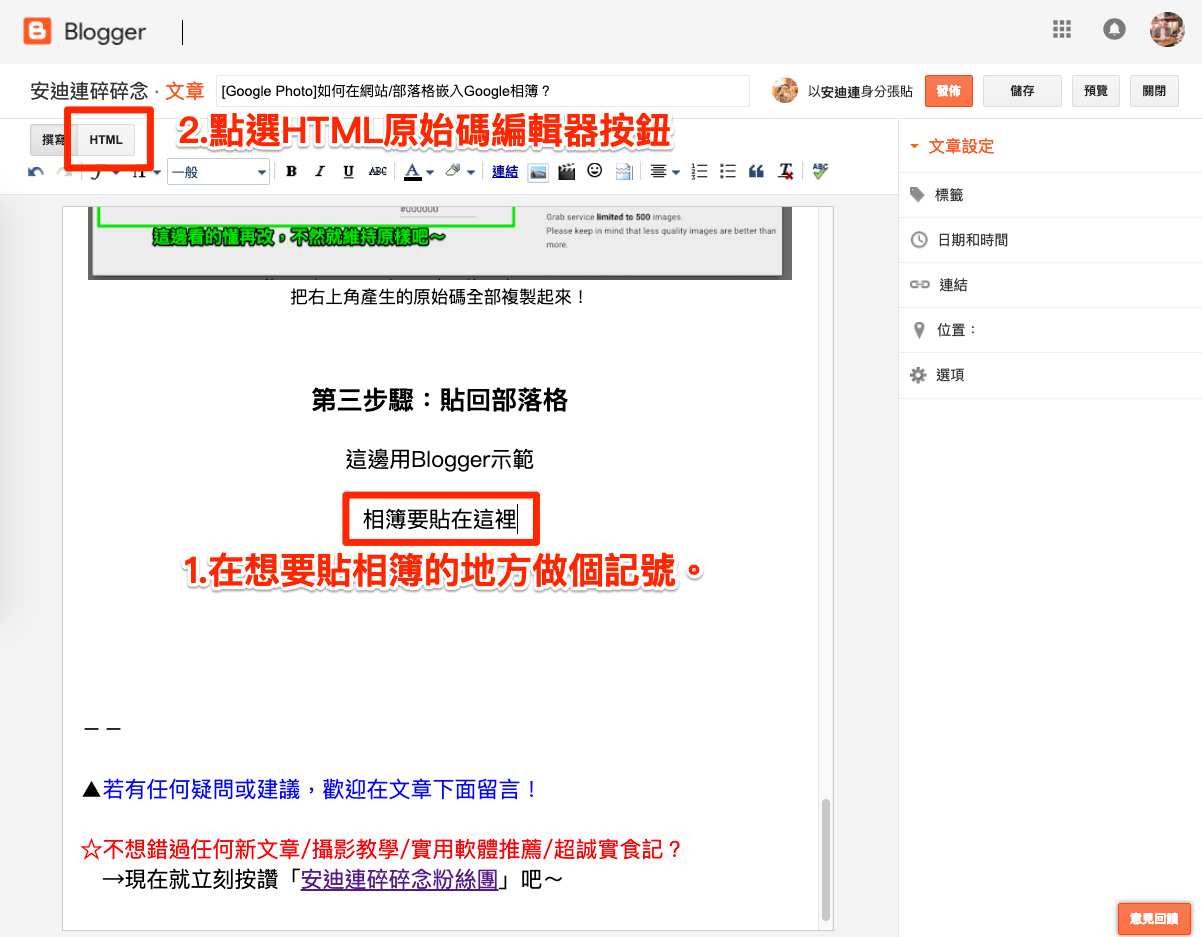Insert a video with the clapperboard icon
This screenshot has height=937, width=1202.
tap(567, 172)
